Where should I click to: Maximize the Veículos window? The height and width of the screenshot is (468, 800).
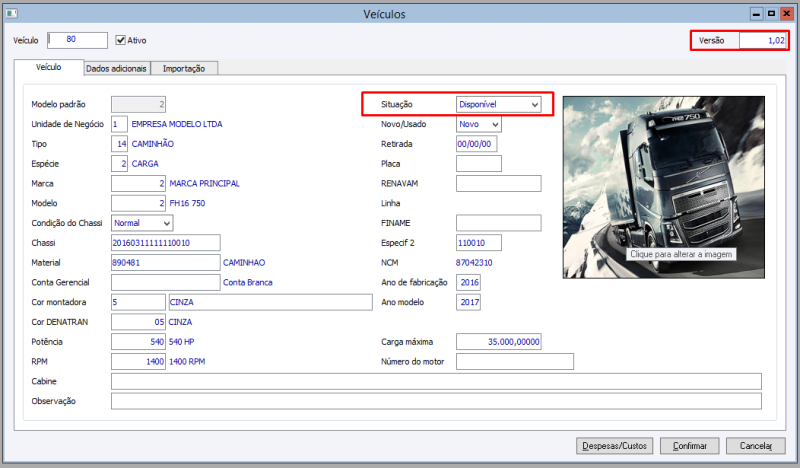[771, 14]
